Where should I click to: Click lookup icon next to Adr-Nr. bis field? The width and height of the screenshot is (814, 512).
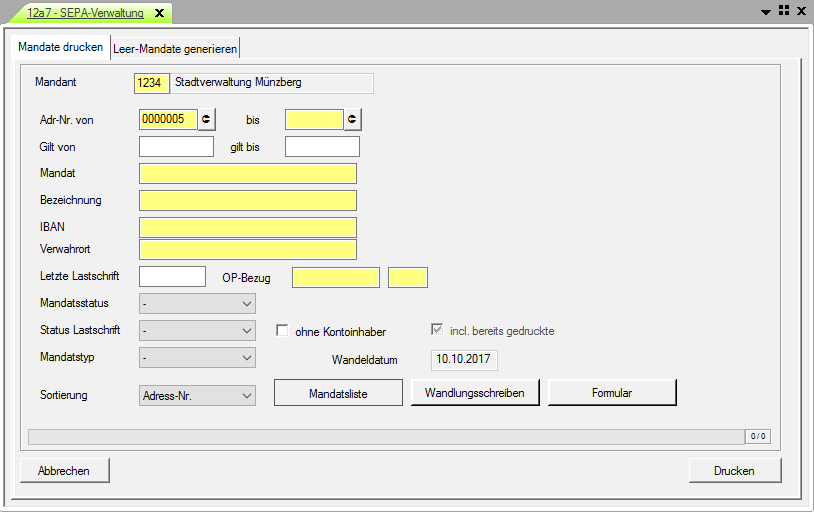[353, 120]
